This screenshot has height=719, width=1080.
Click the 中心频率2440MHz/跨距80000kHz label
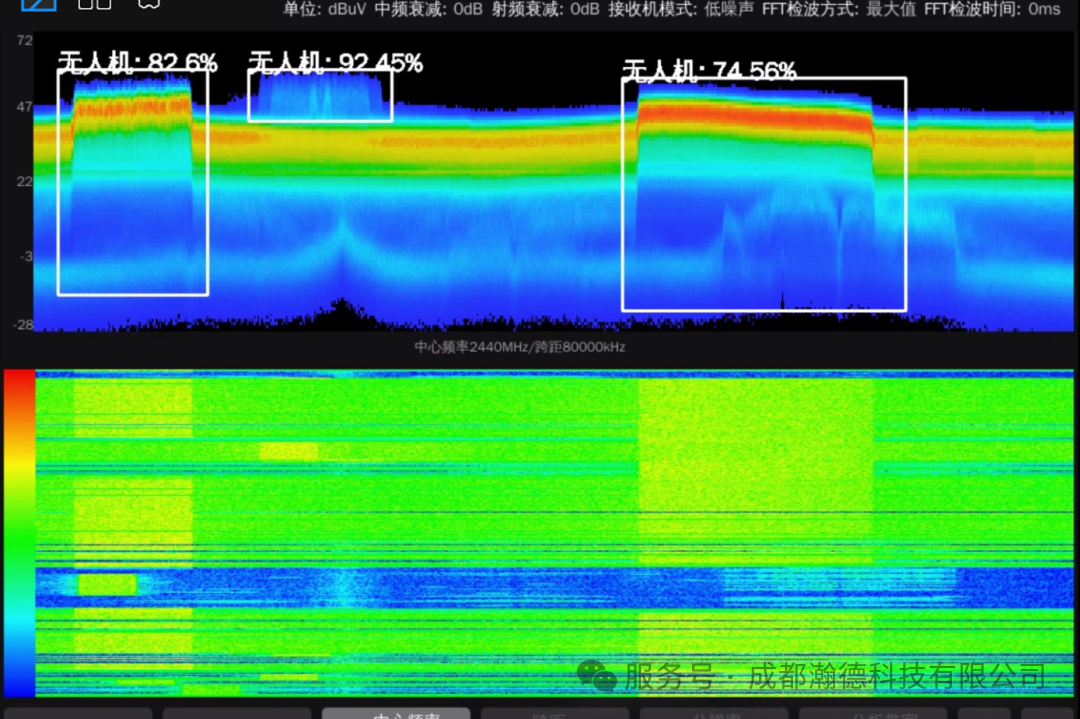520,347
